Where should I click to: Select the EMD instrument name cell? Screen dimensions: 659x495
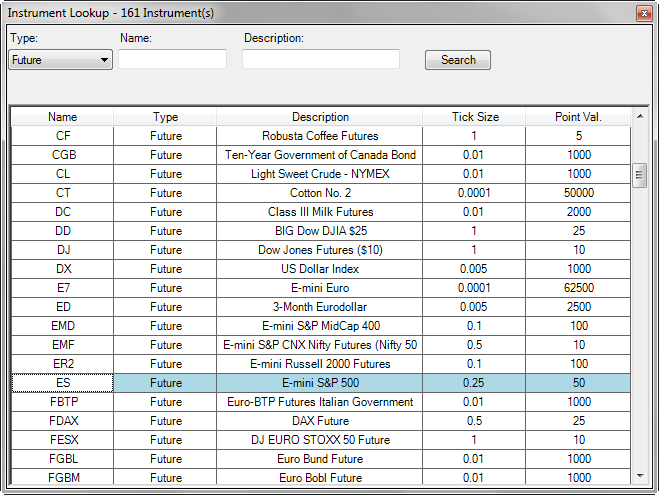[x=63, y=326]
